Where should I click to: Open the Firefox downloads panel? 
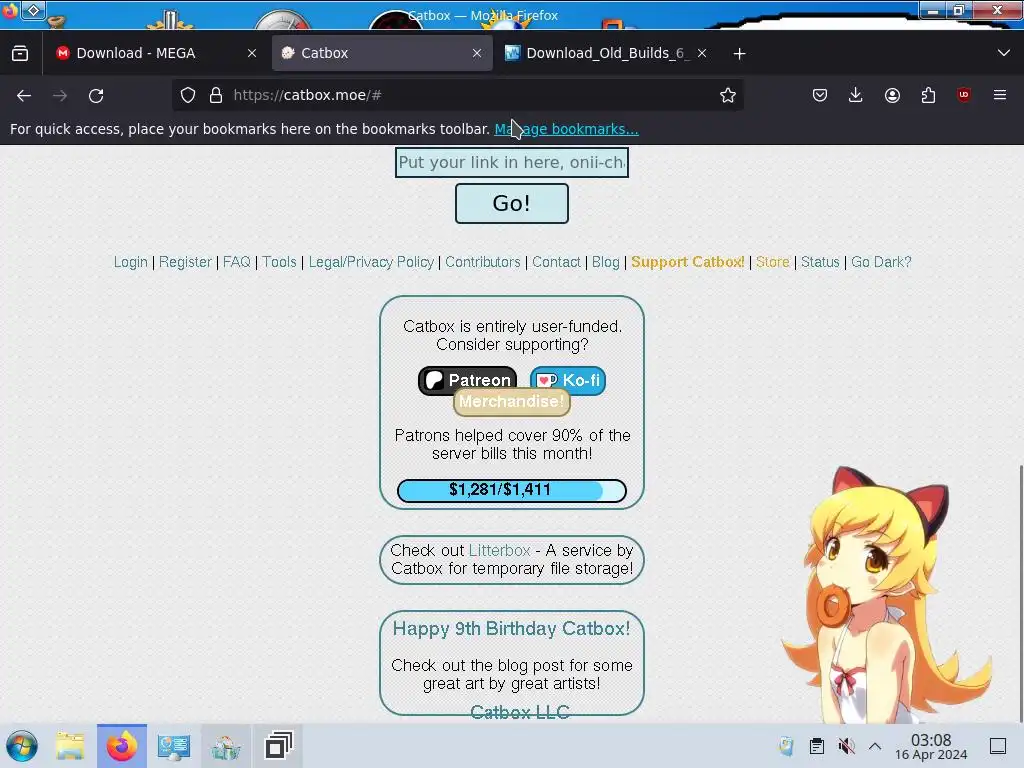(x=856, y=95)
